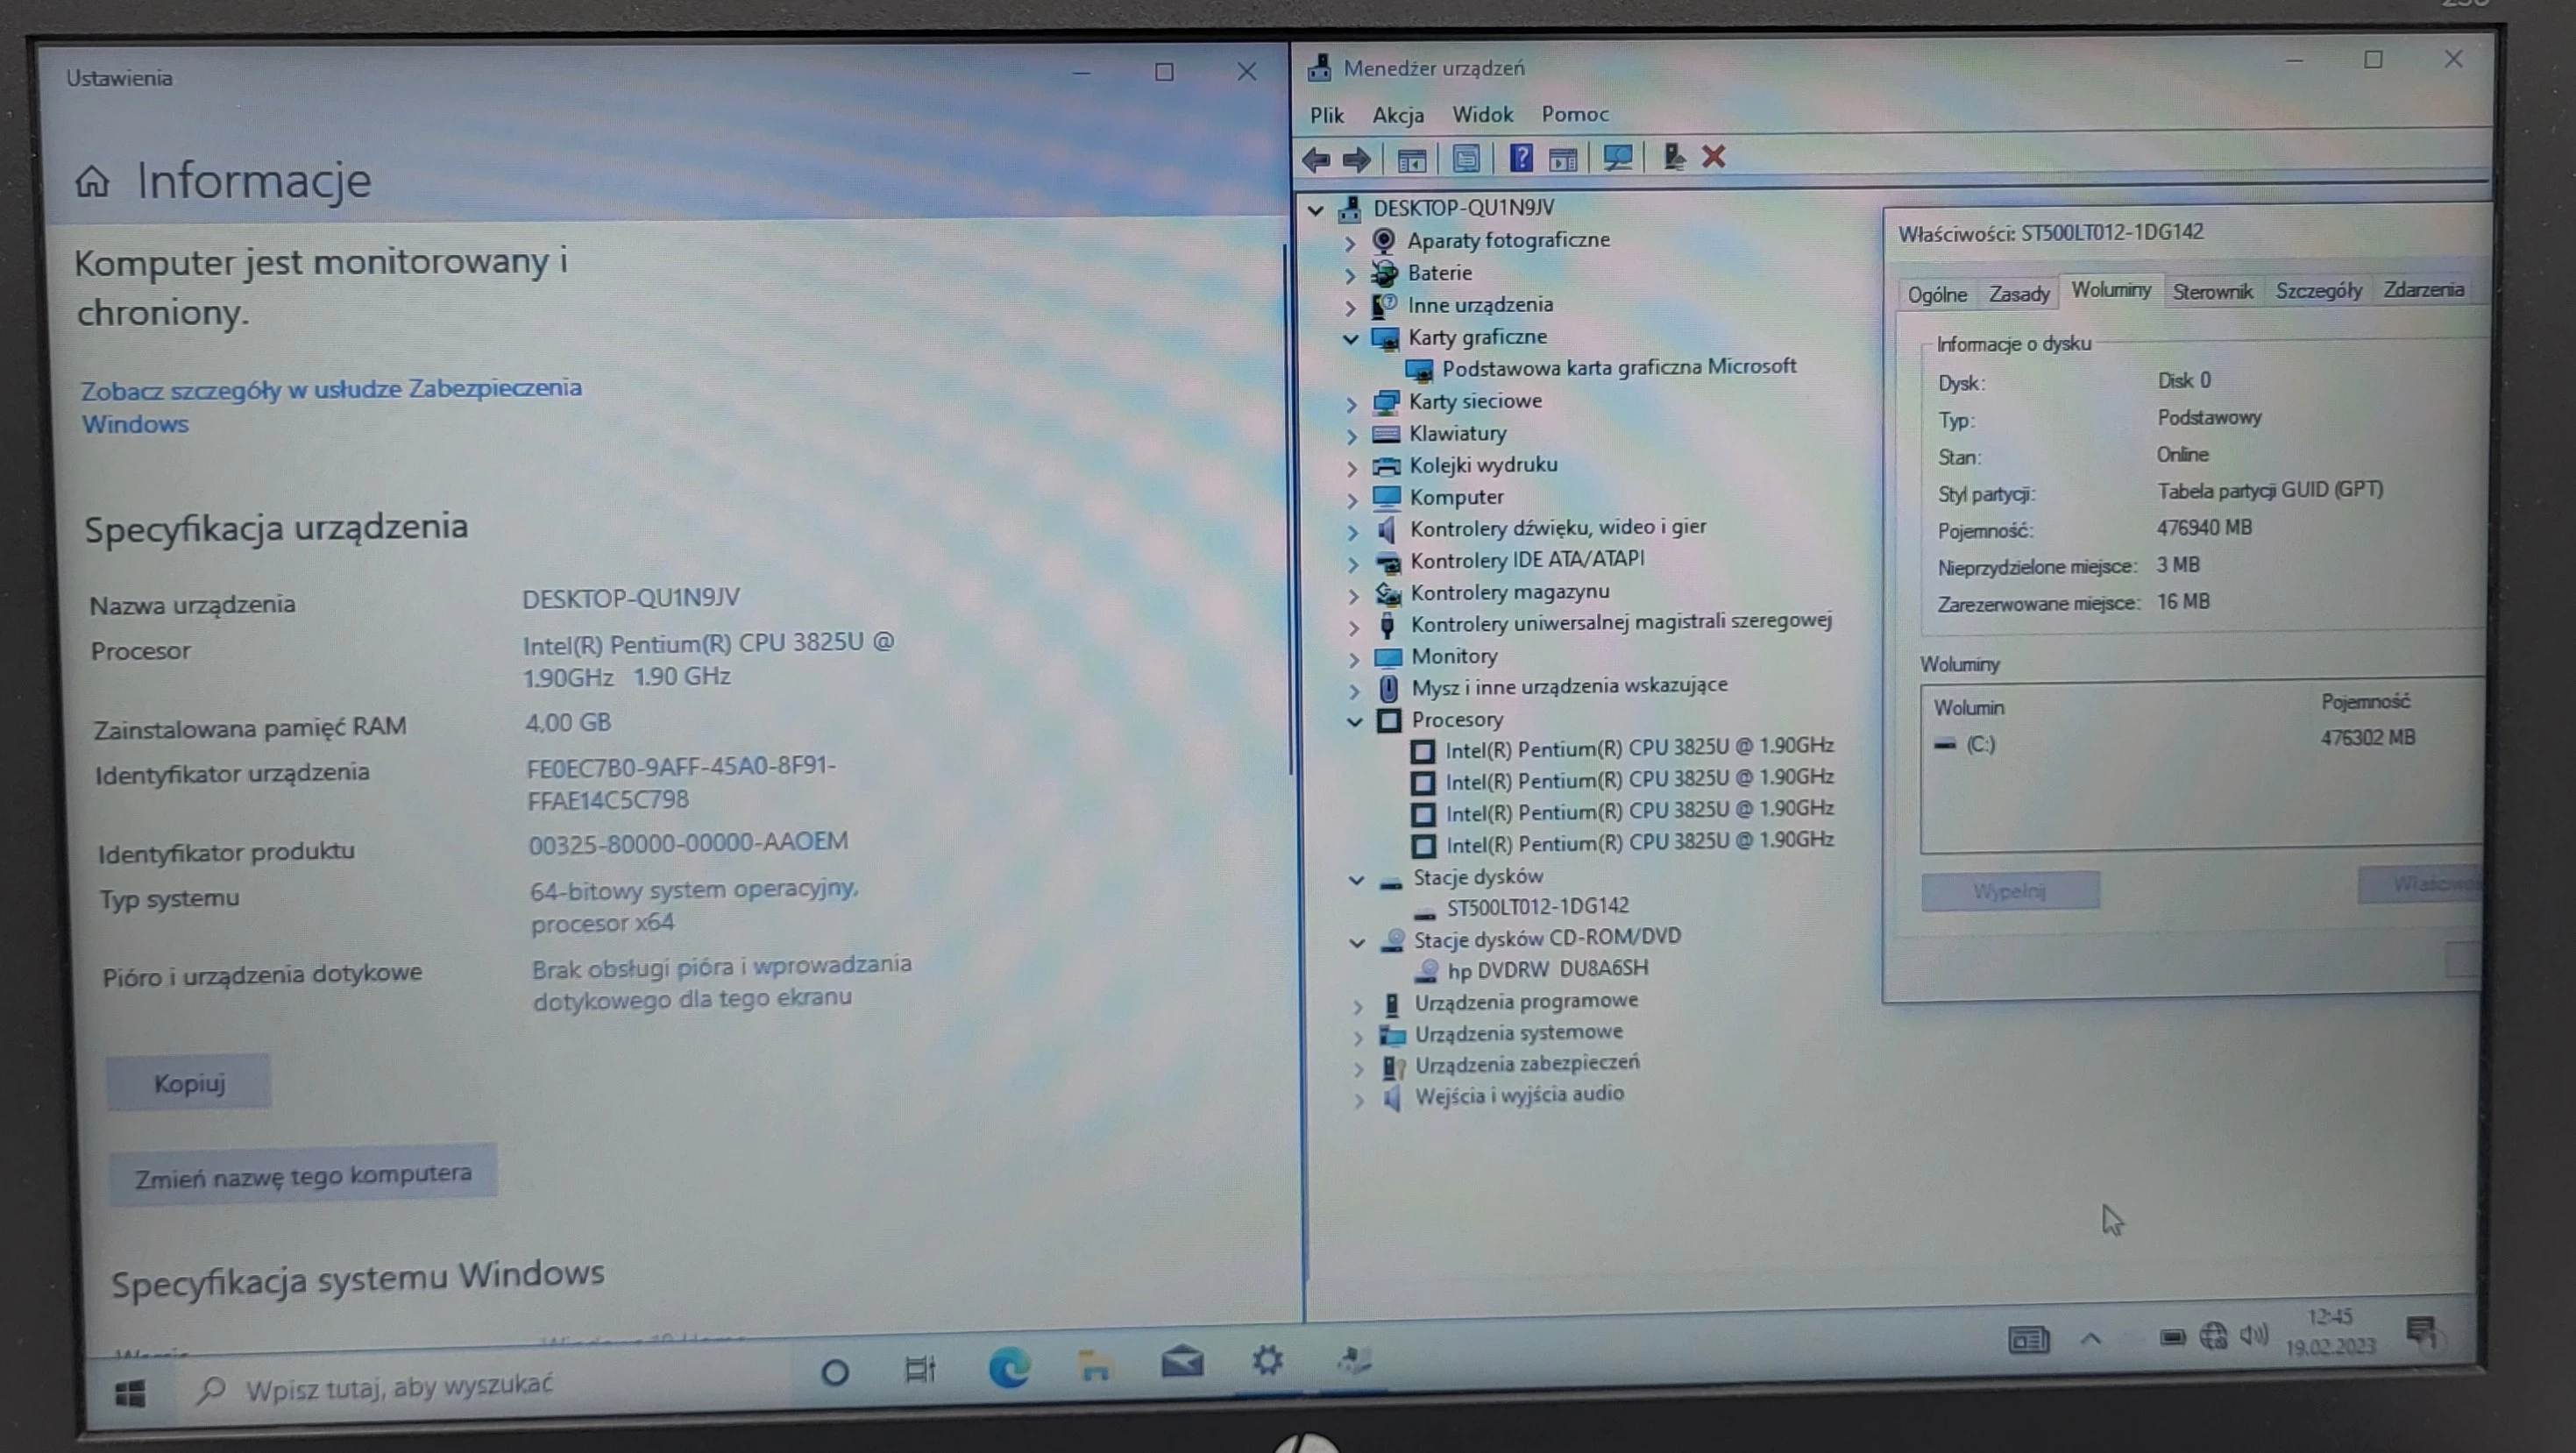Screen dimensions: 2576x1453
Task: Click the Show/hide console tree toolbar icon
Action: tap(1411, 160)
